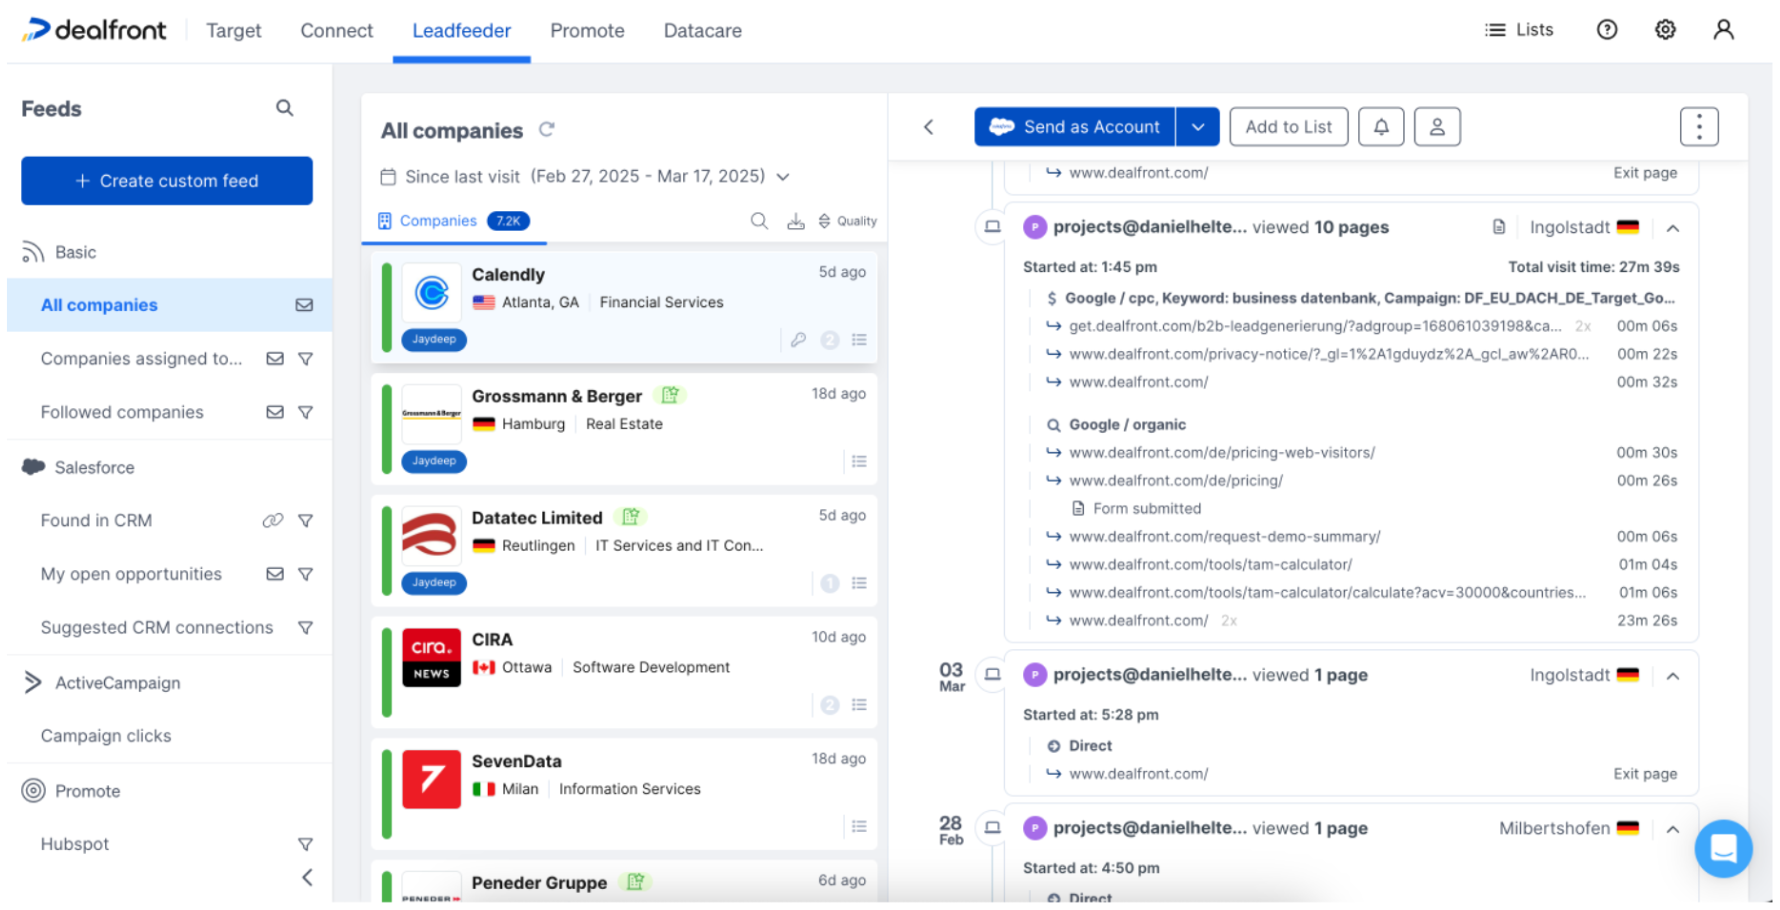Select the Suggested CRM connections feed
The image size is (1780, 910).
click(157, 628)
